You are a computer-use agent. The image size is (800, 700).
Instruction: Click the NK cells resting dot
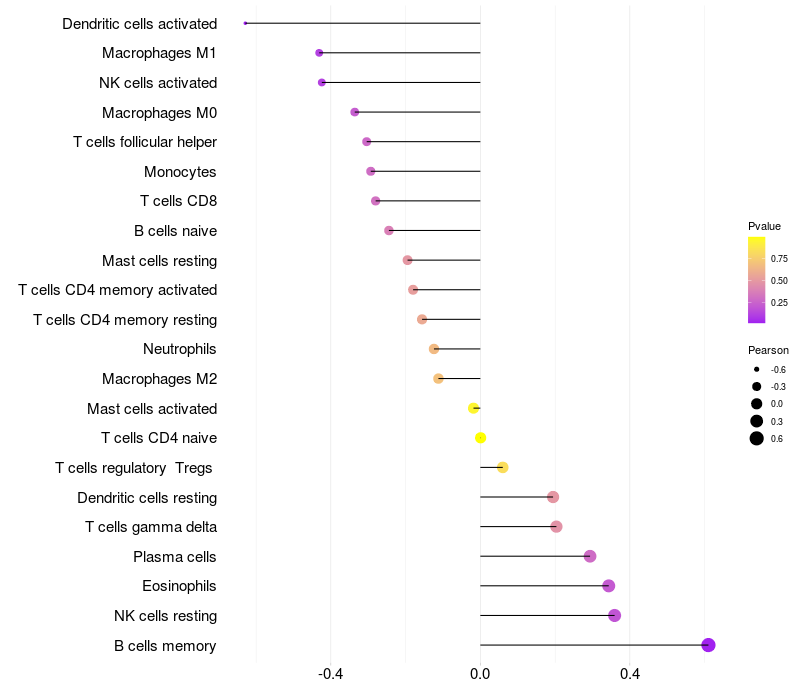614,615
